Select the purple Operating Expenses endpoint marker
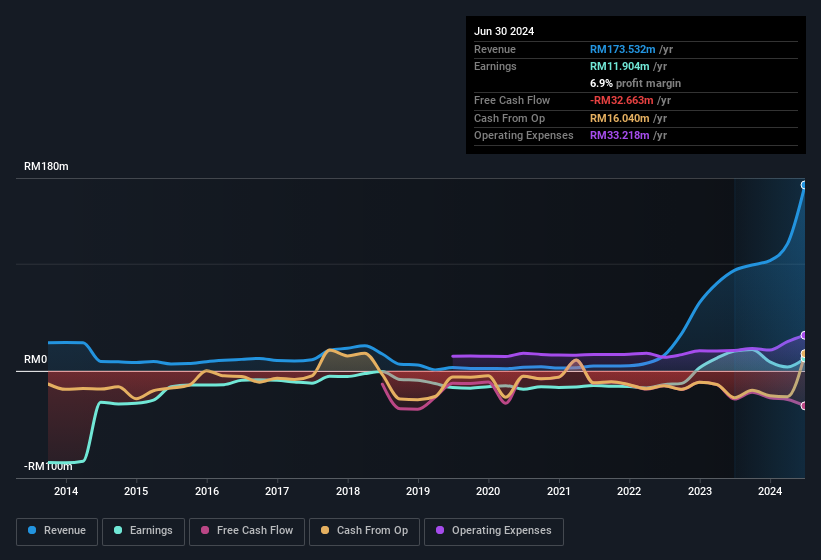Screen dimensions: 821x560 click(x=804, y=336)
